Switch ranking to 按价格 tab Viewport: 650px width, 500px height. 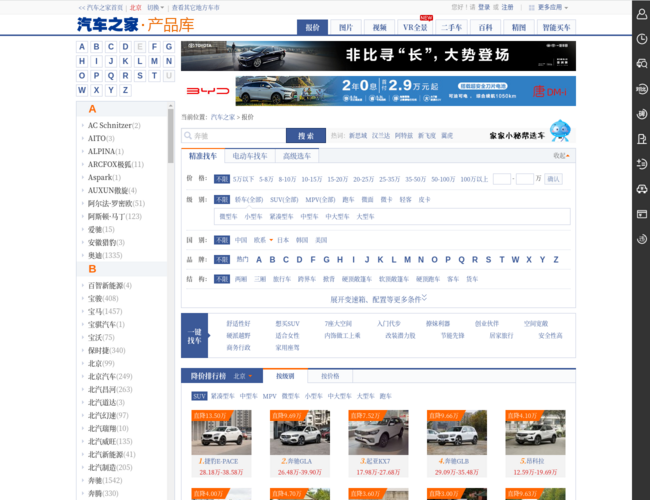coord(330,376)
